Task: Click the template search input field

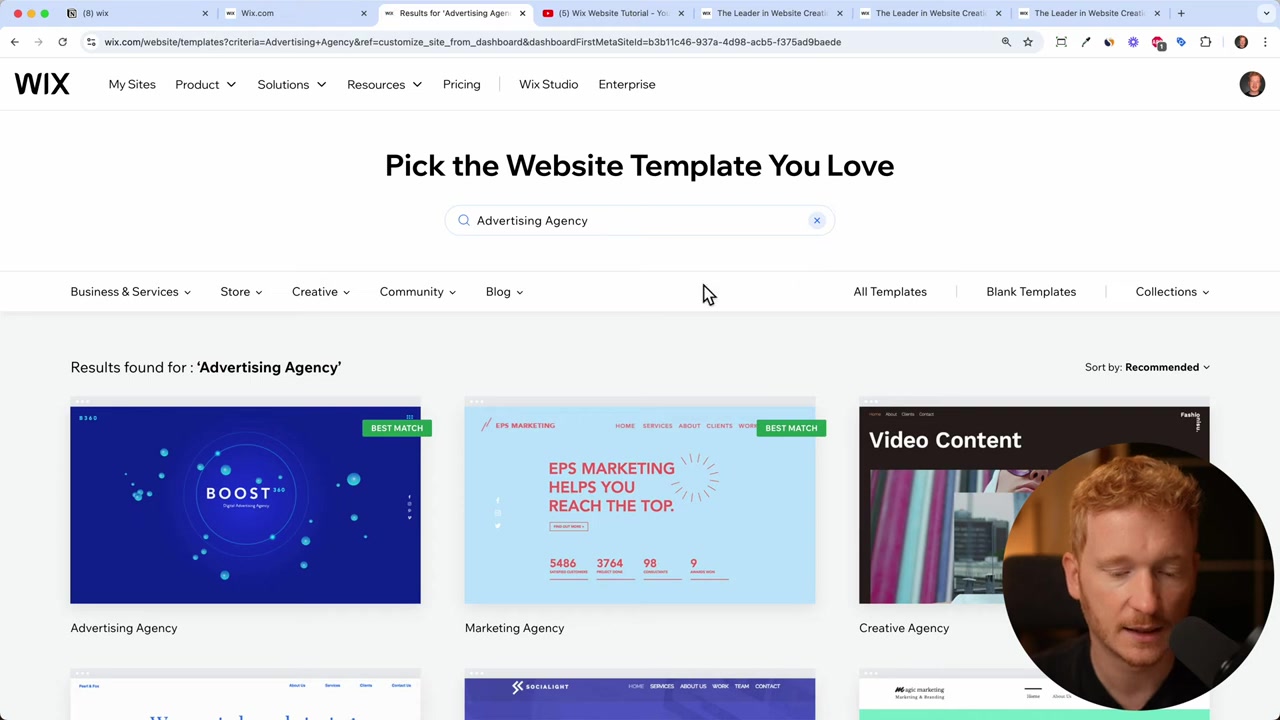Action: pos(640,220)
